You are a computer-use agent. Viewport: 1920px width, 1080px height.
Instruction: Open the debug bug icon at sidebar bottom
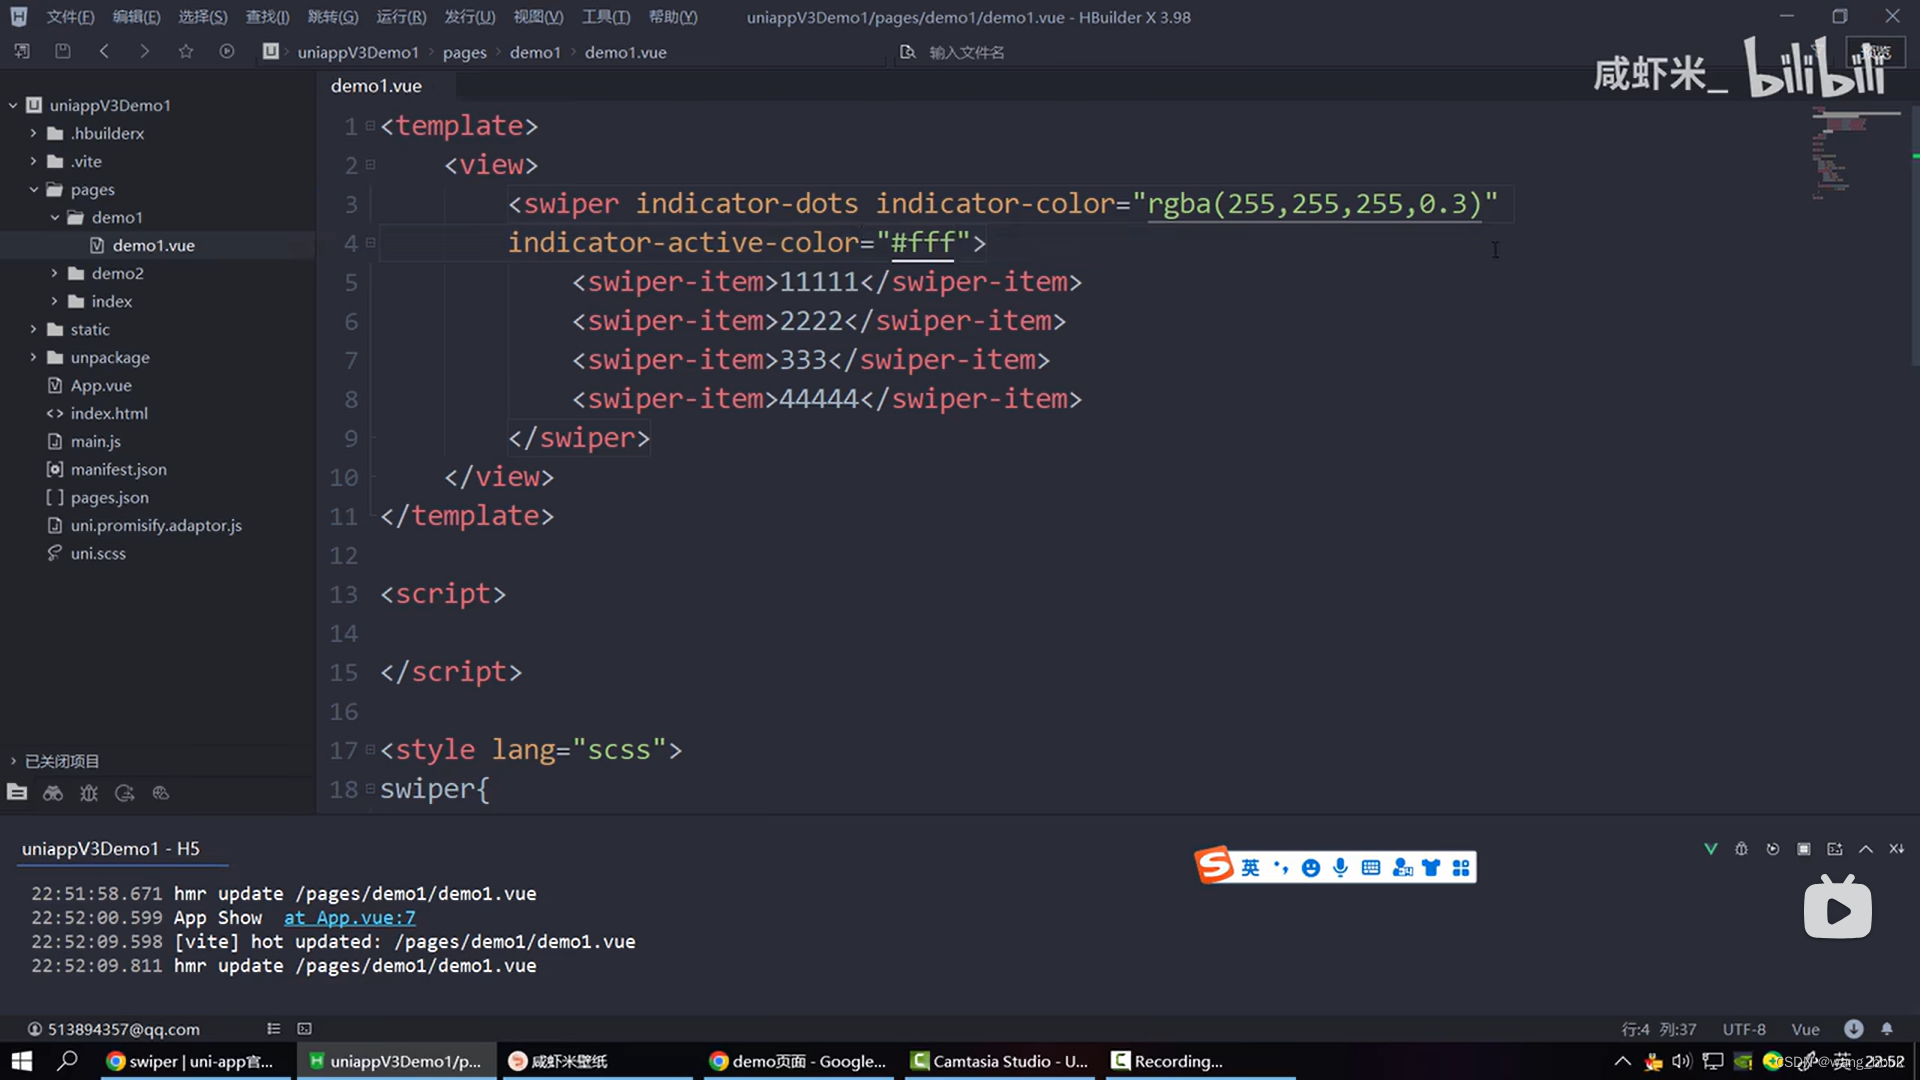click(x=89, y=793)
